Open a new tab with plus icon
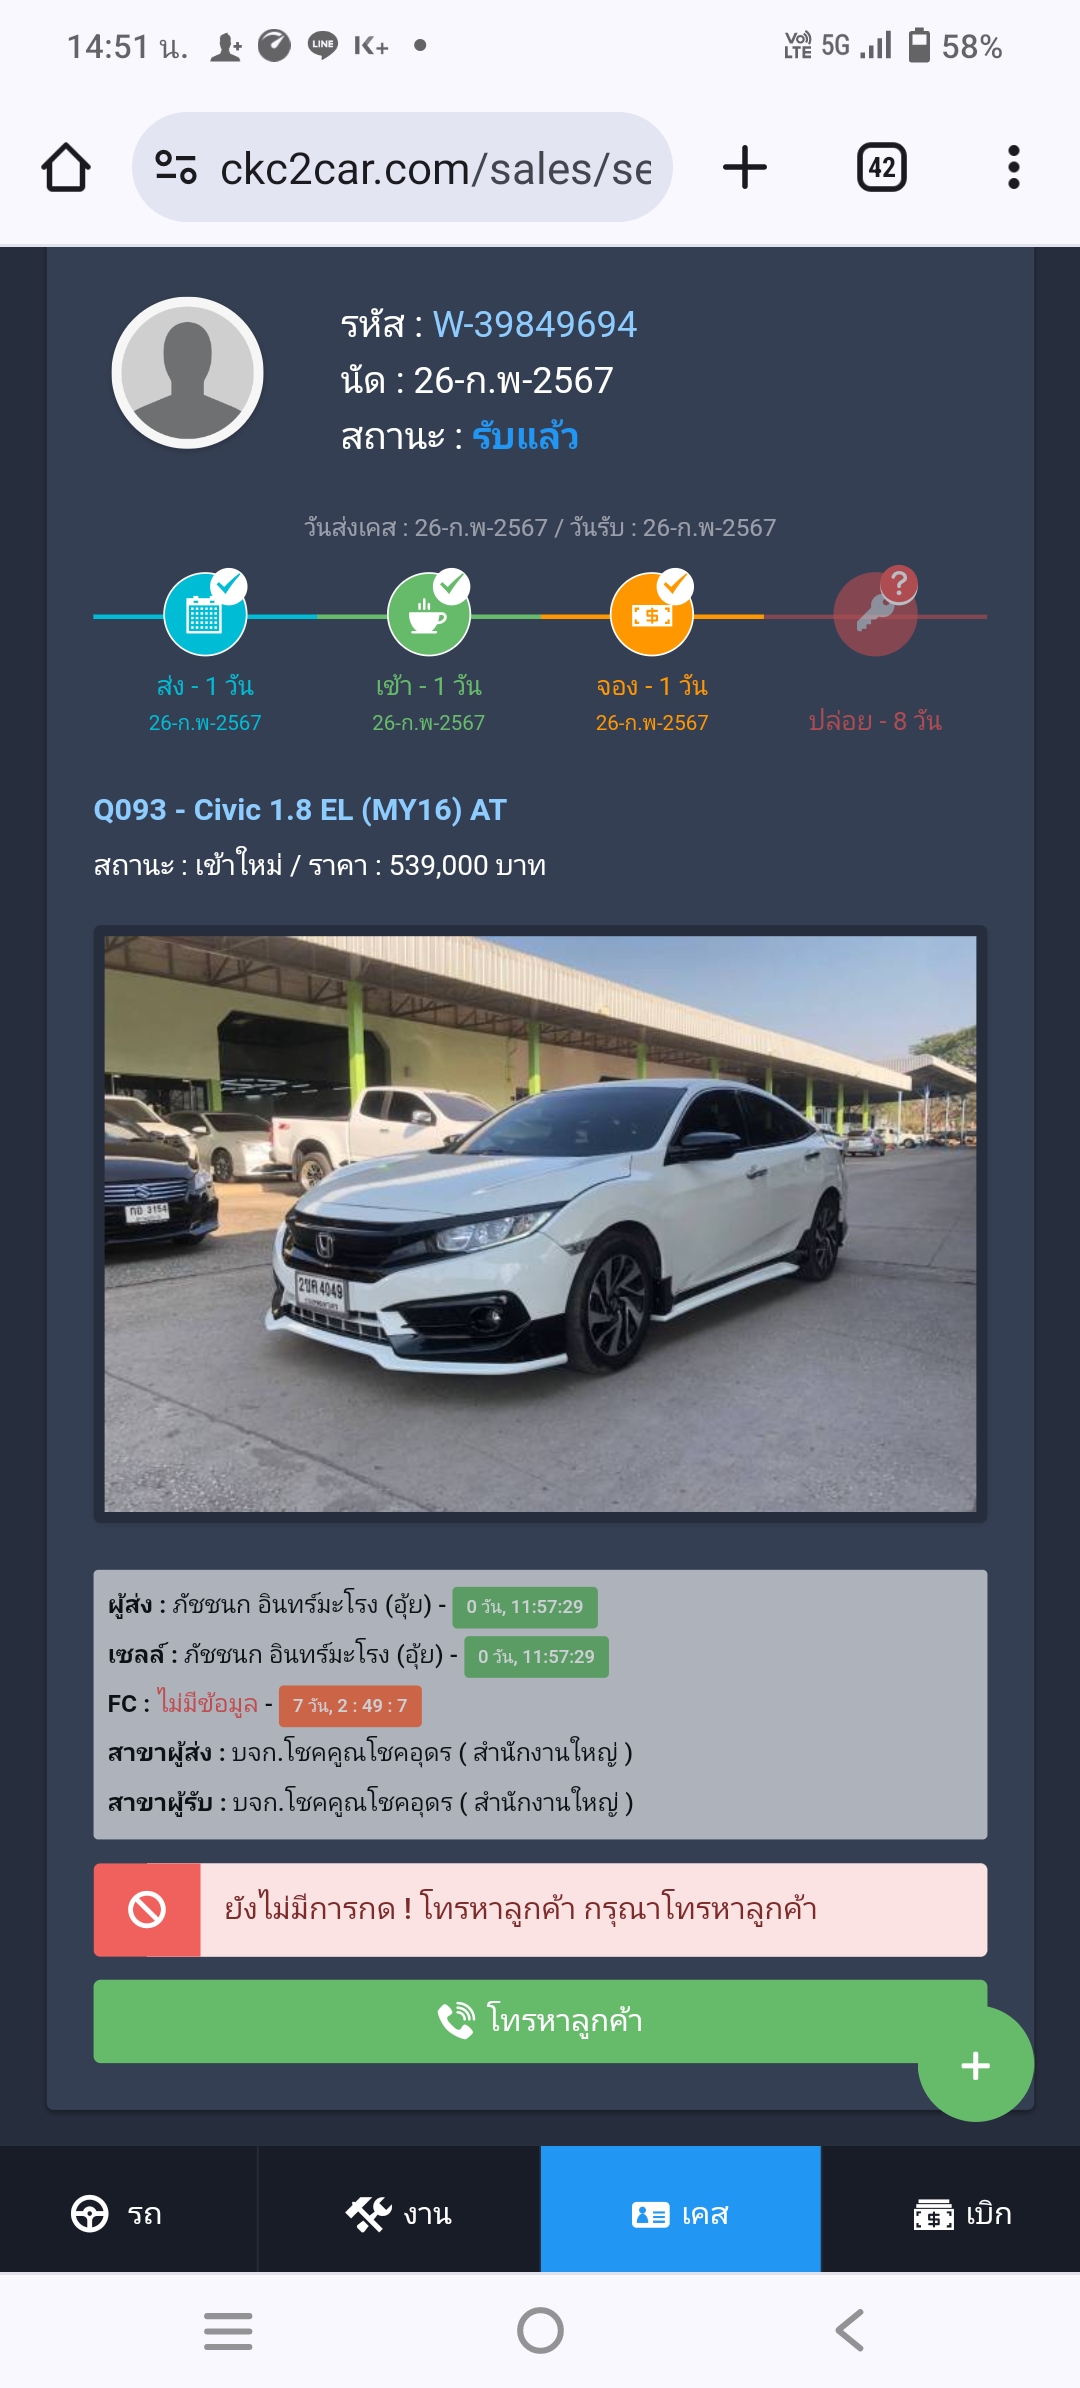Image resolution: width=1080 pixels, height=2388 pixels. click(x=745, y=167)
